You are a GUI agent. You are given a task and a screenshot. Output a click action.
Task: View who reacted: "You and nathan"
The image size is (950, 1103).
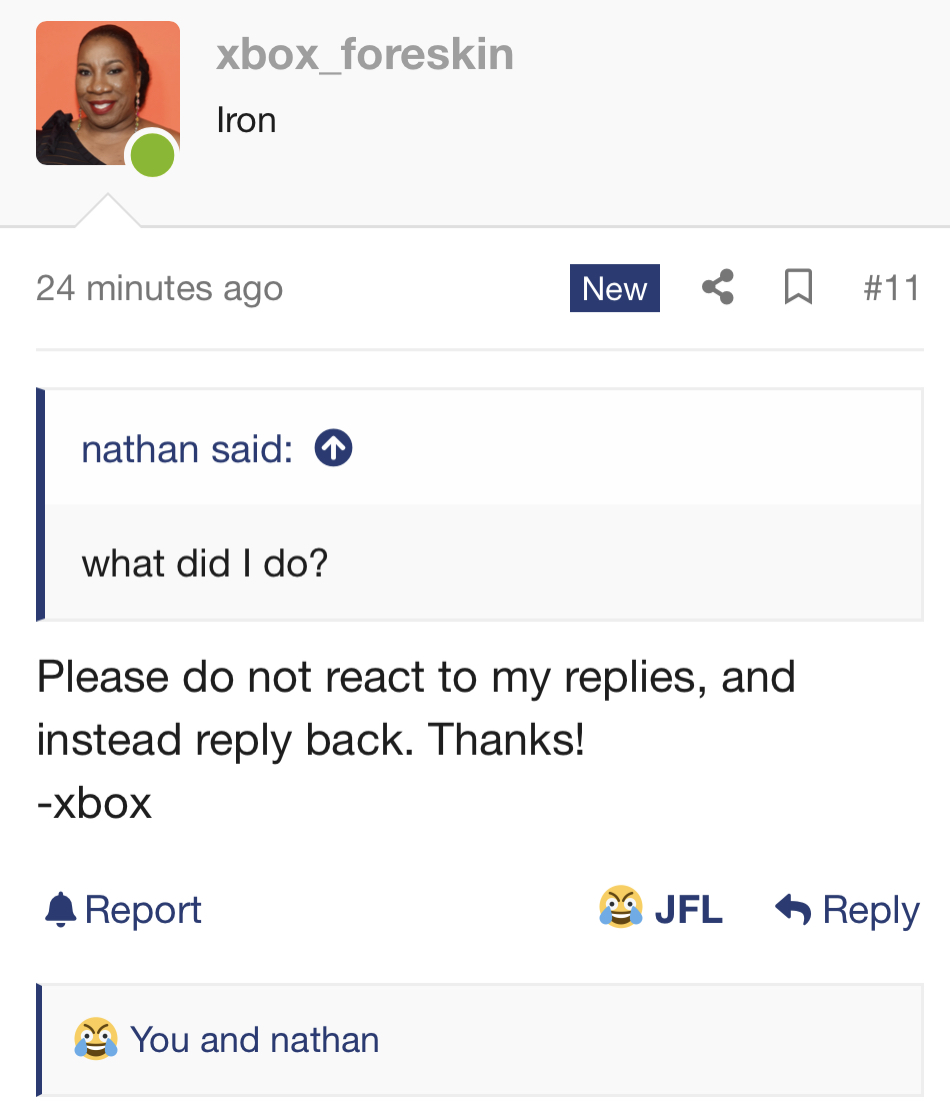[x=254, y=1039]
